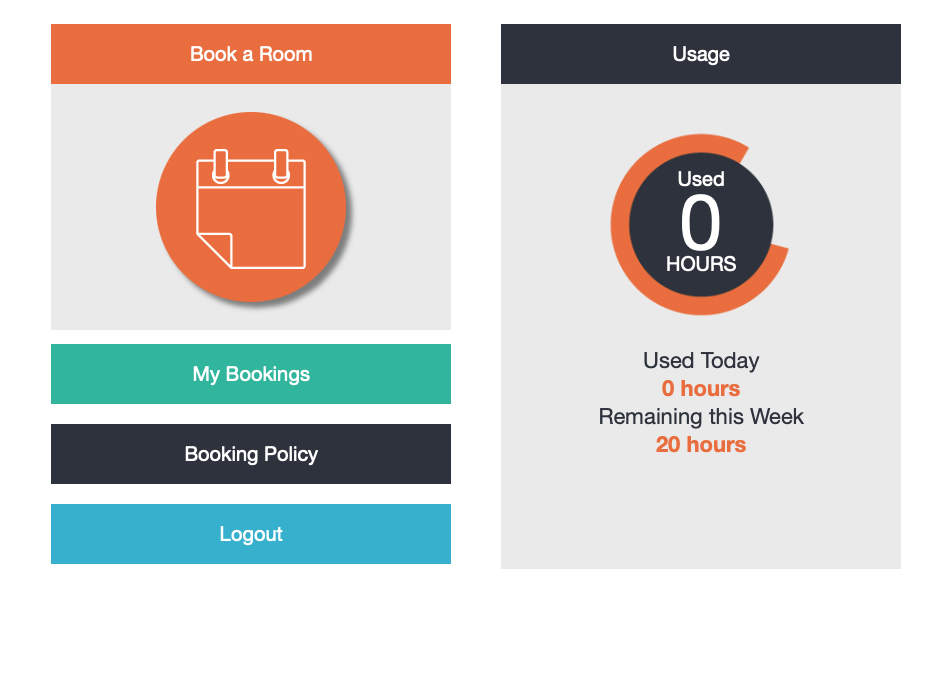The width and height of the screenshot is (952, 684).
Task: Click the orange 0 hours value
Action: [x=701, y=389]
